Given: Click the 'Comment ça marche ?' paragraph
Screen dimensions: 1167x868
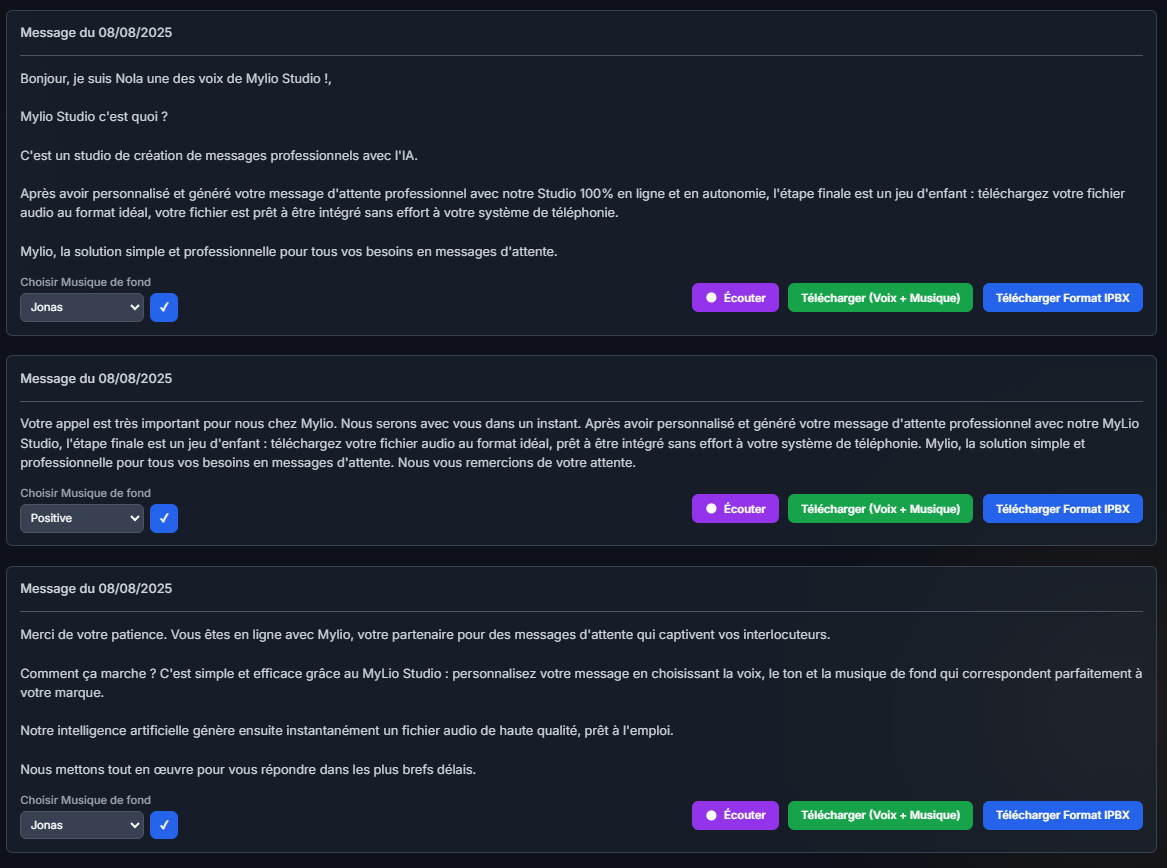Looking at the screenshot, I should click(580, 682).
